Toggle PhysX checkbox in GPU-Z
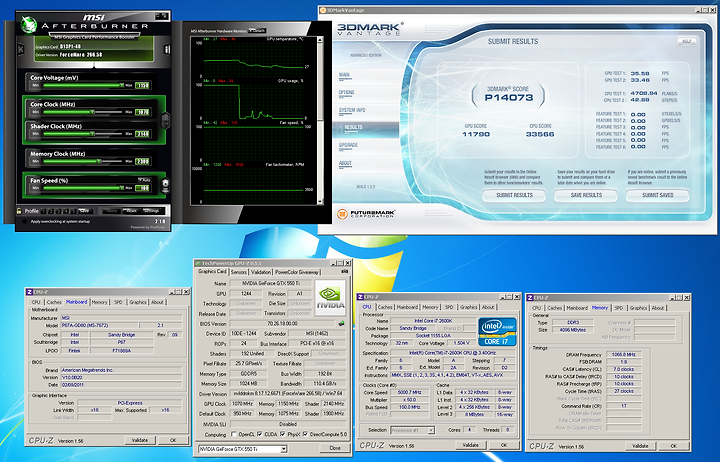Image resolution: width=720 pixels, height=462 pixels. tap(282, 434)
